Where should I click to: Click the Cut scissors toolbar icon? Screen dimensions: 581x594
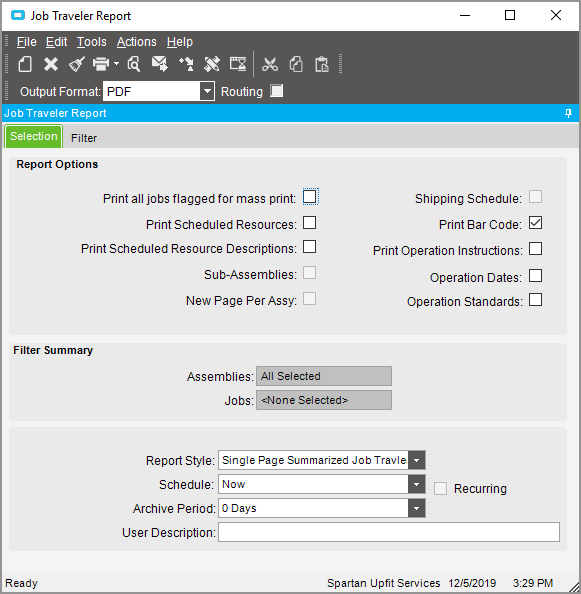tap(270, 64)
